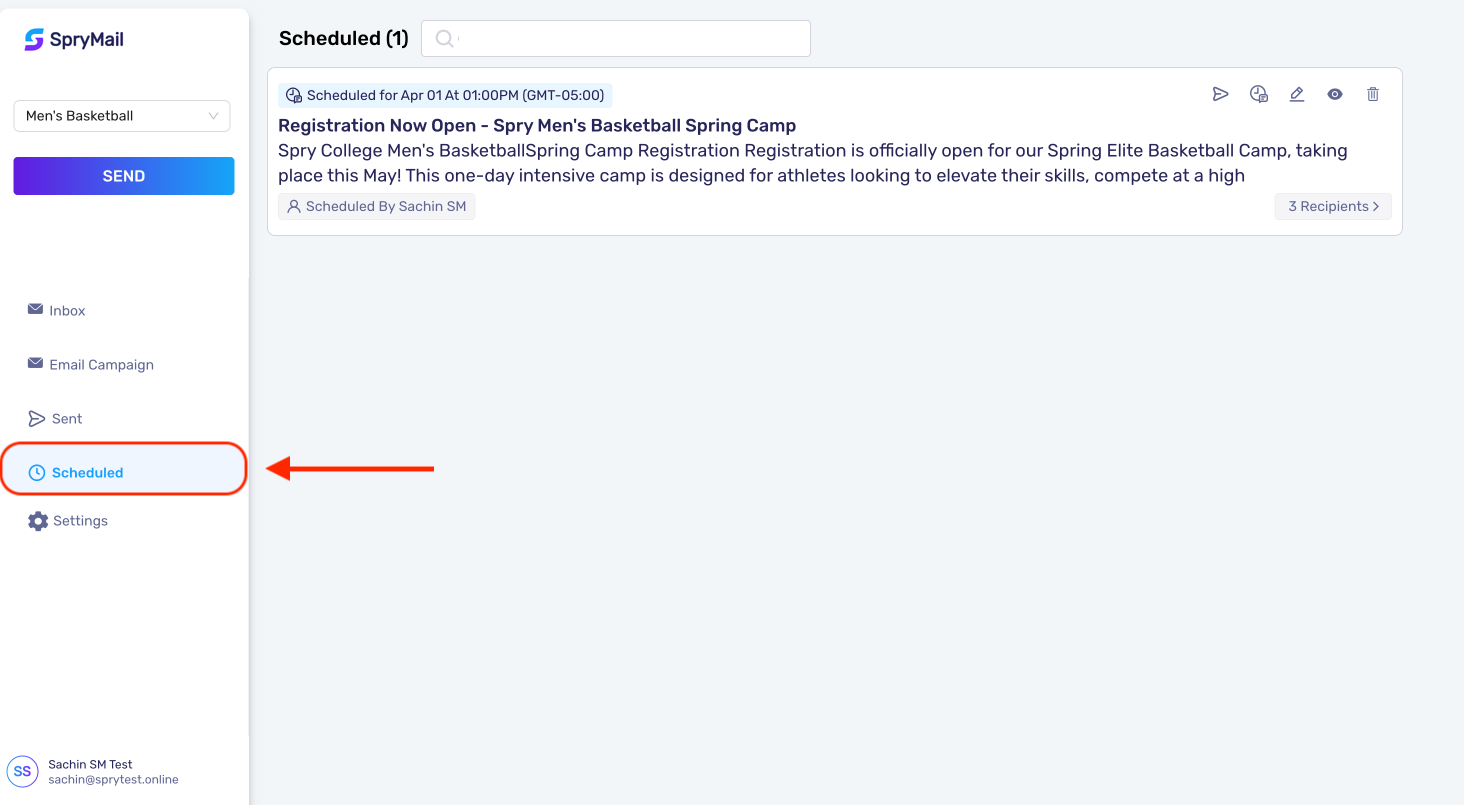Reschedule the email via clock icon
Screen dimensions: 1464x805
point(1259,94)
